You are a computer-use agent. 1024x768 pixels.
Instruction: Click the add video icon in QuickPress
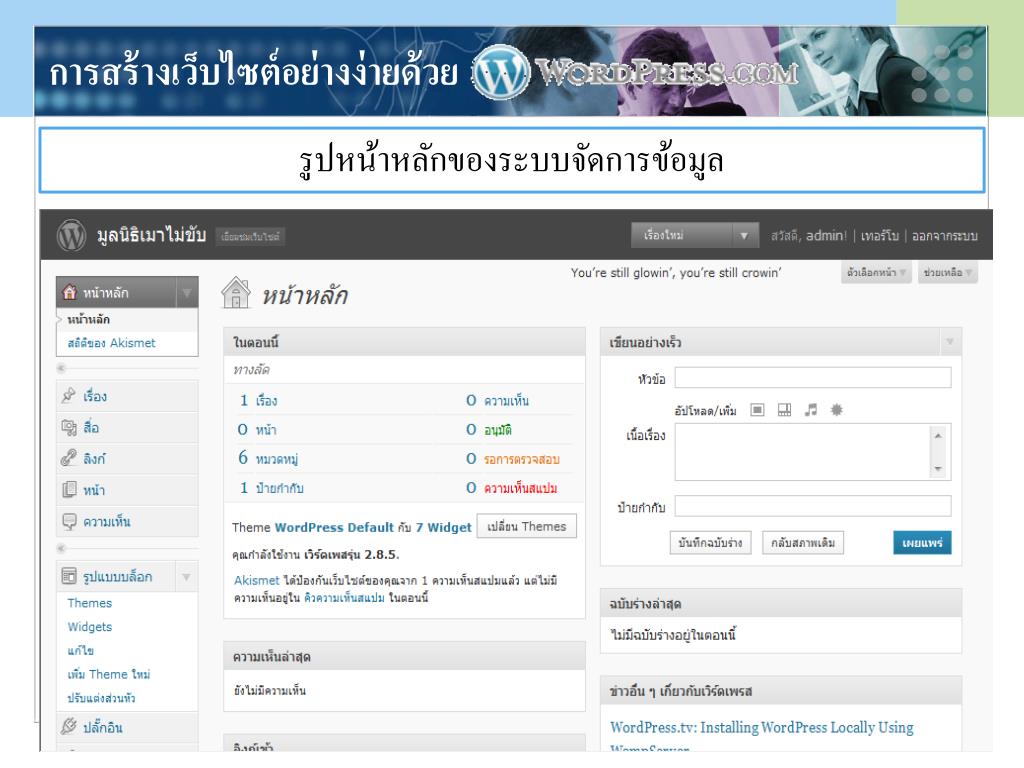tap(784, 410)
